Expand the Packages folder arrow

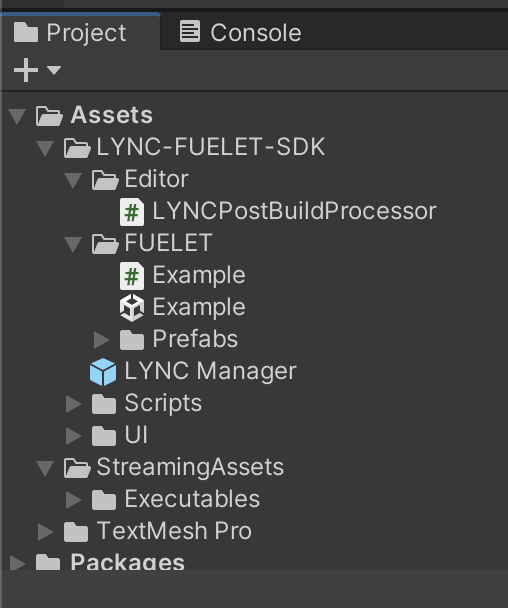[x=17, y=563]
